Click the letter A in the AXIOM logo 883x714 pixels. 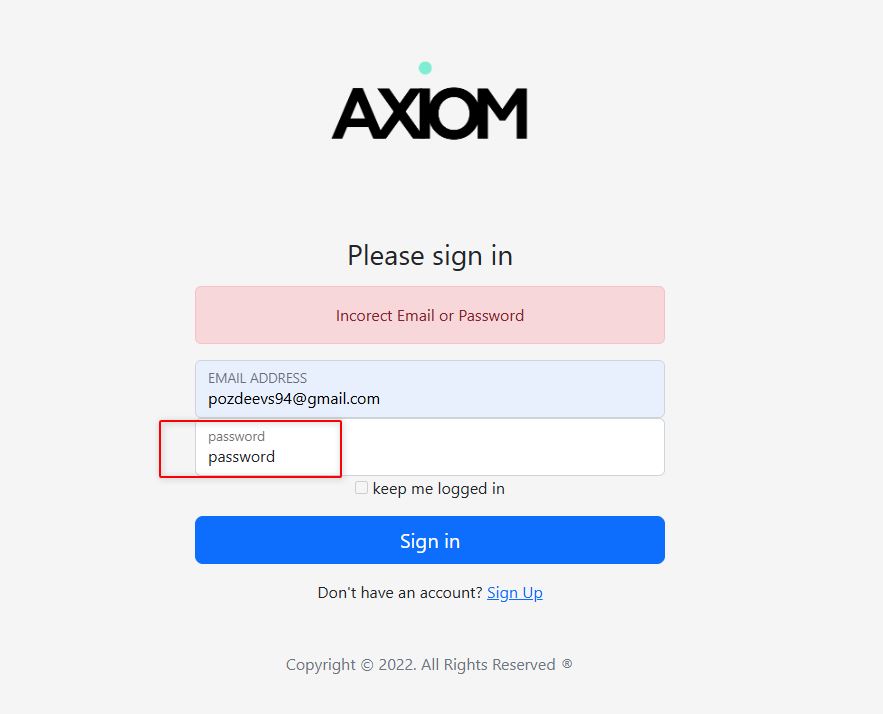pos(353,114)
